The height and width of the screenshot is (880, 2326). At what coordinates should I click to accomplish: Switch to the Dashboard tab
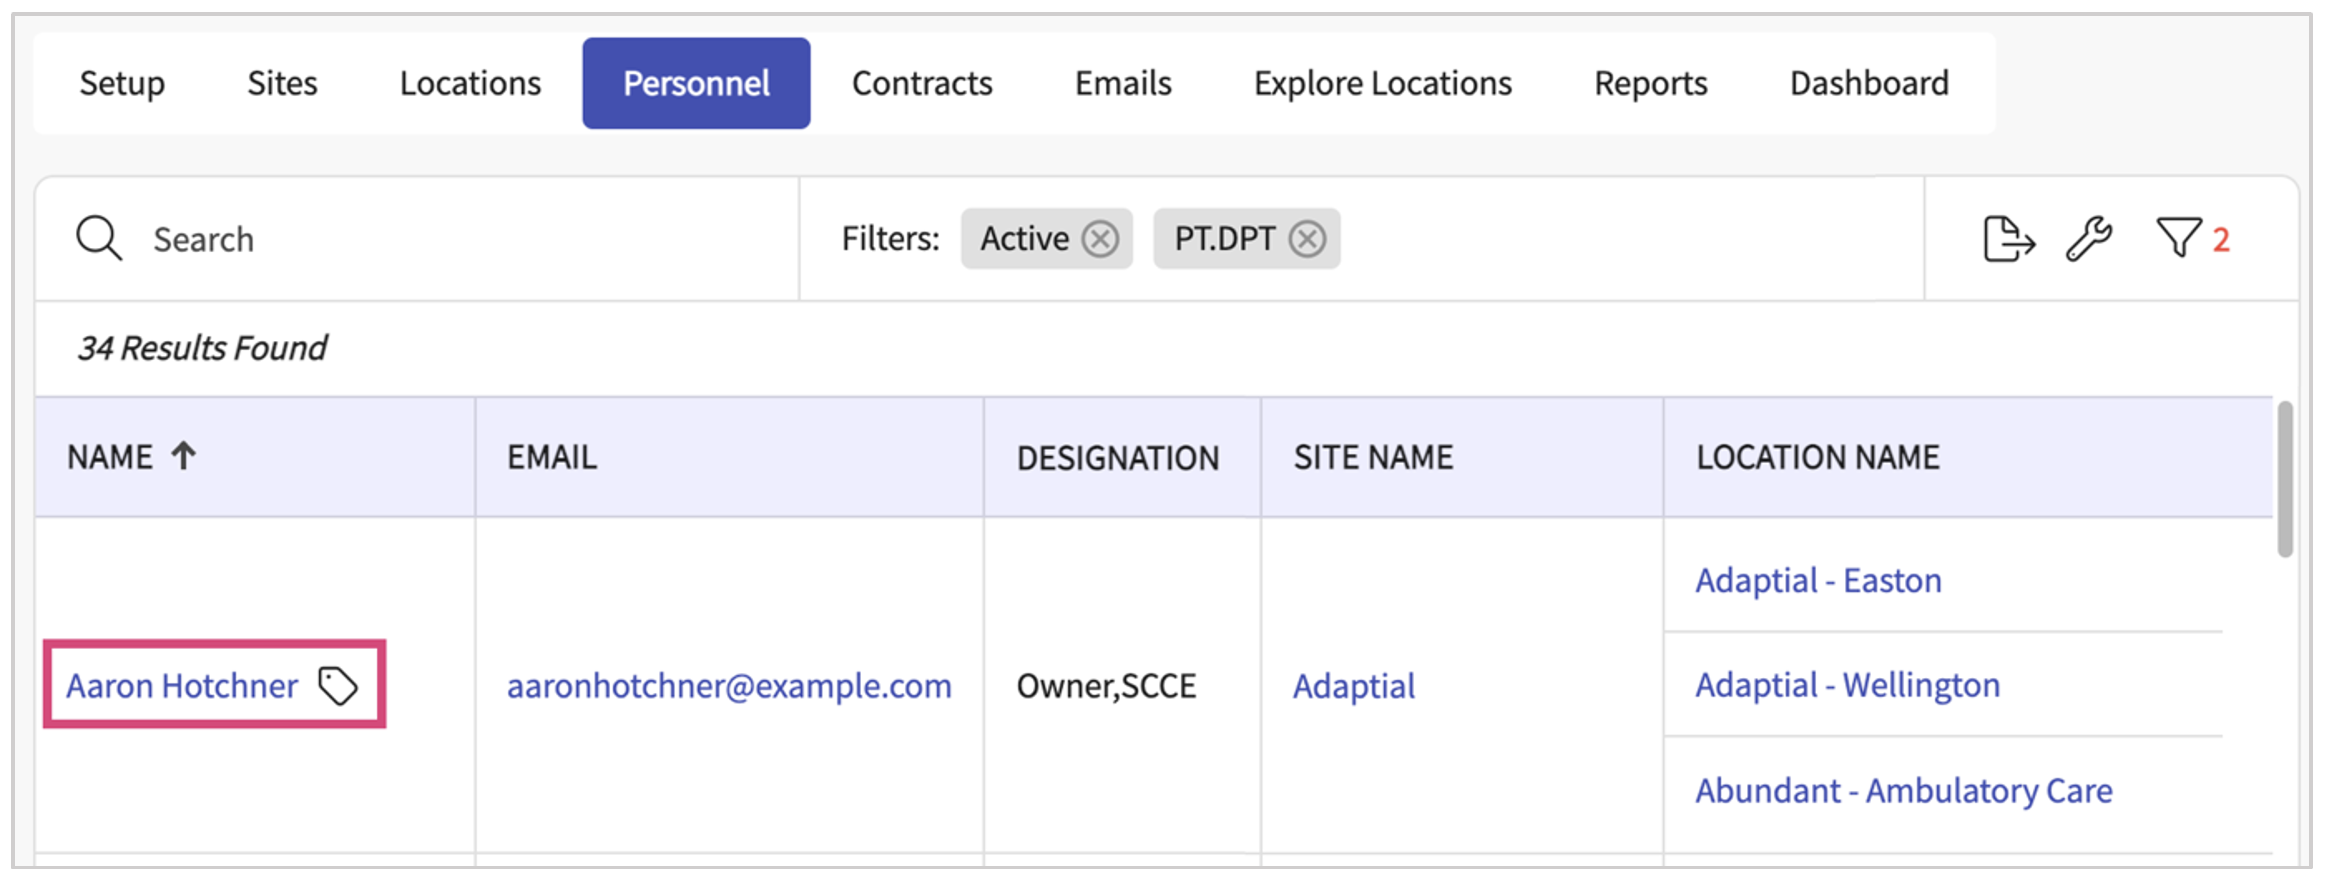click(x=1868, y=83)
